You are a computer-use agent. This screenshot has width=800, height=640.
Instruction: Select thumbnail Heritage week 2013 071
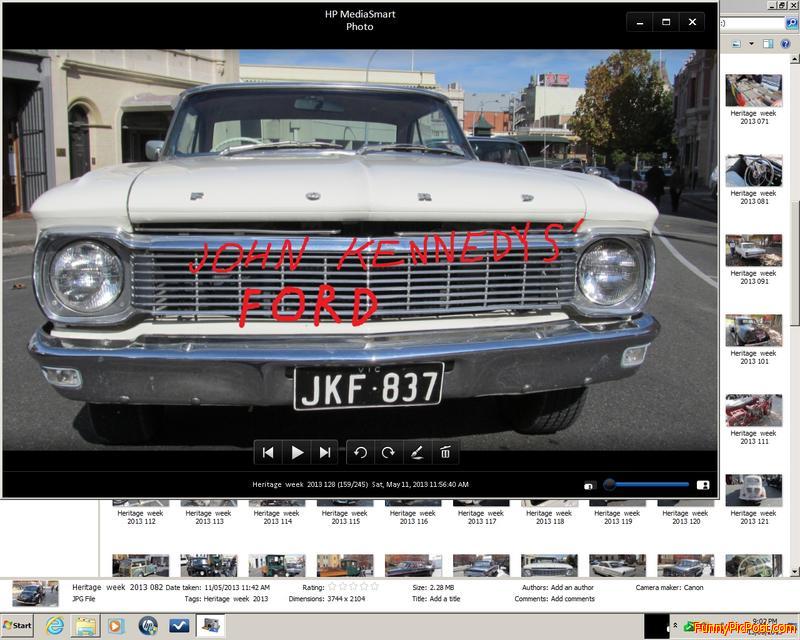pos(754,90)
